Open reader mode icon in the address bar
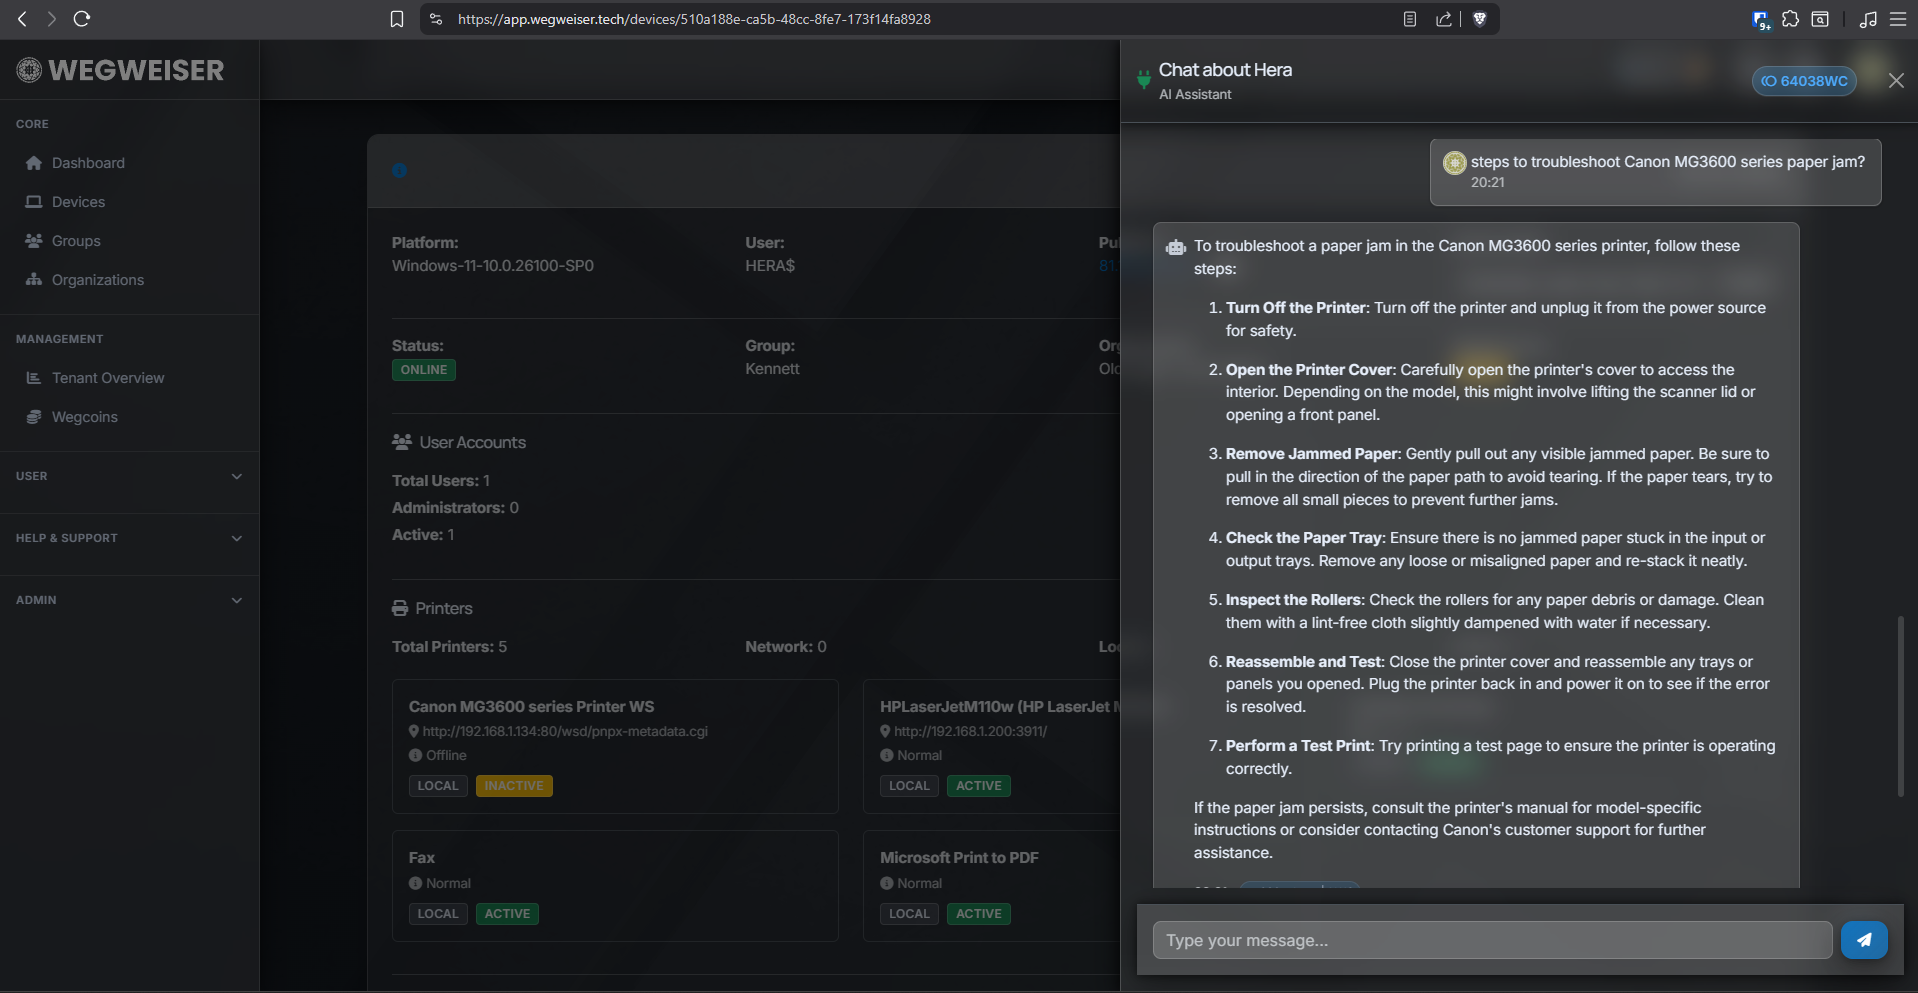This screenshot has width=1918, height=993. tap(1410, 19)
